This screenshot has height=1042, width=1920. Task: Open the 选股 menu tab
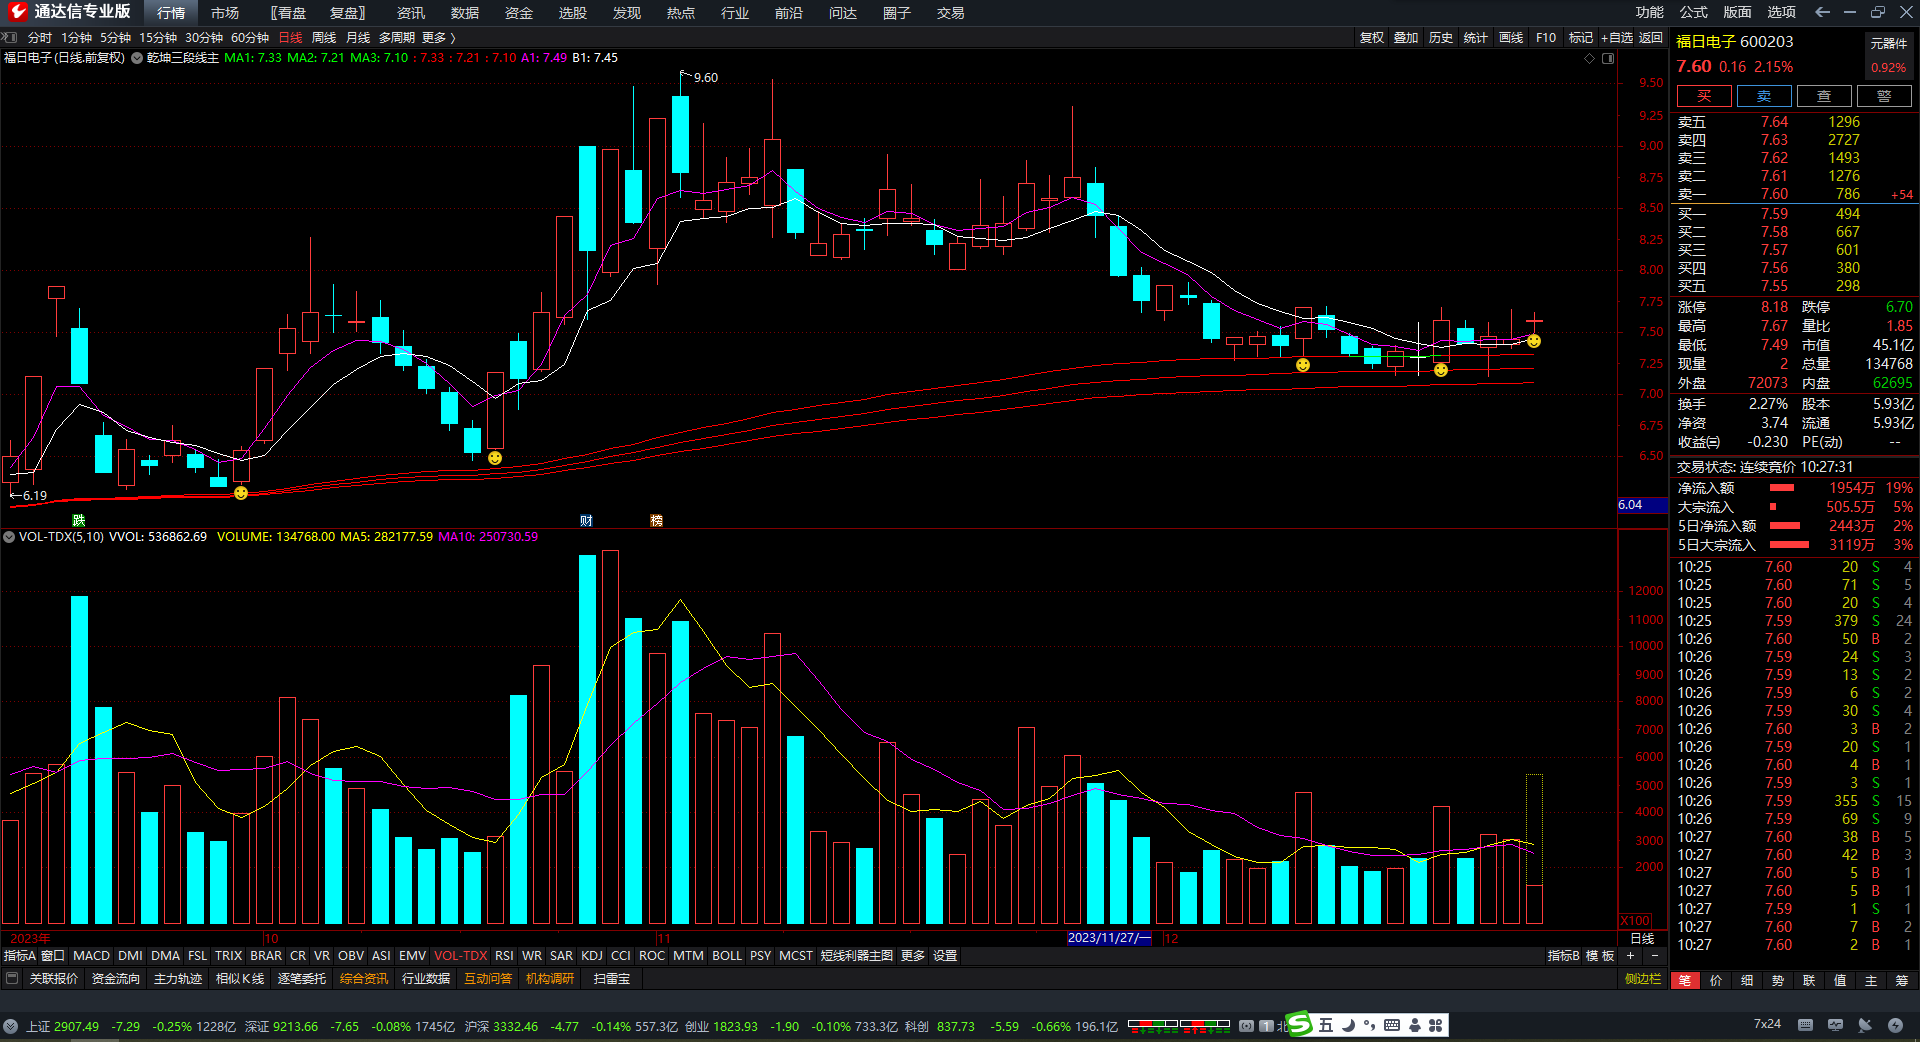tap(573, 13)
